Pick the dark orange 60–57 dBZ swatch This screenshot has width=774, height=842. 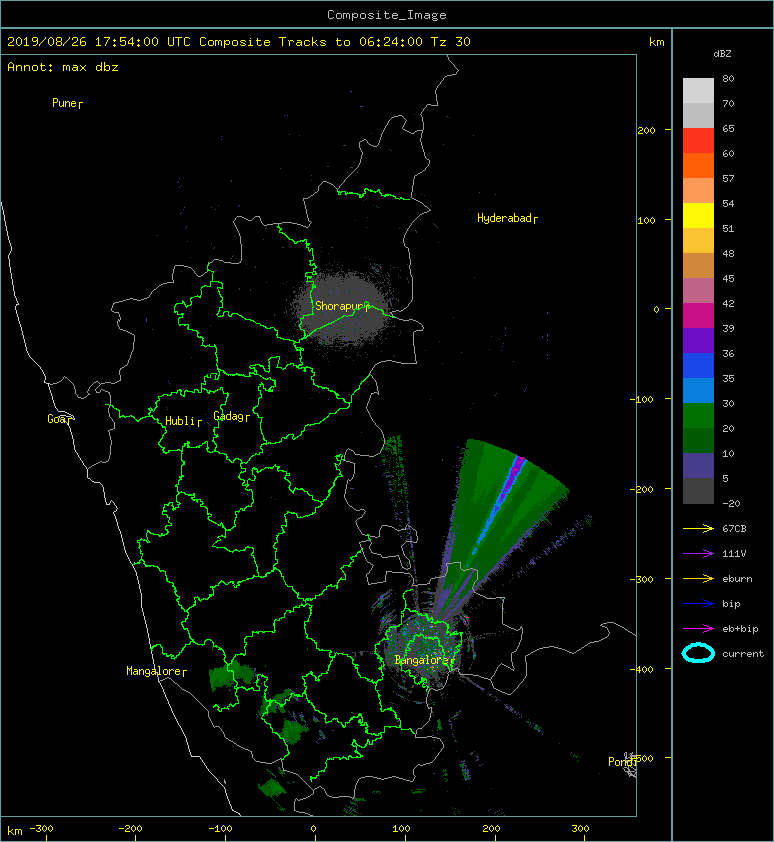click(x=698, y=166)
